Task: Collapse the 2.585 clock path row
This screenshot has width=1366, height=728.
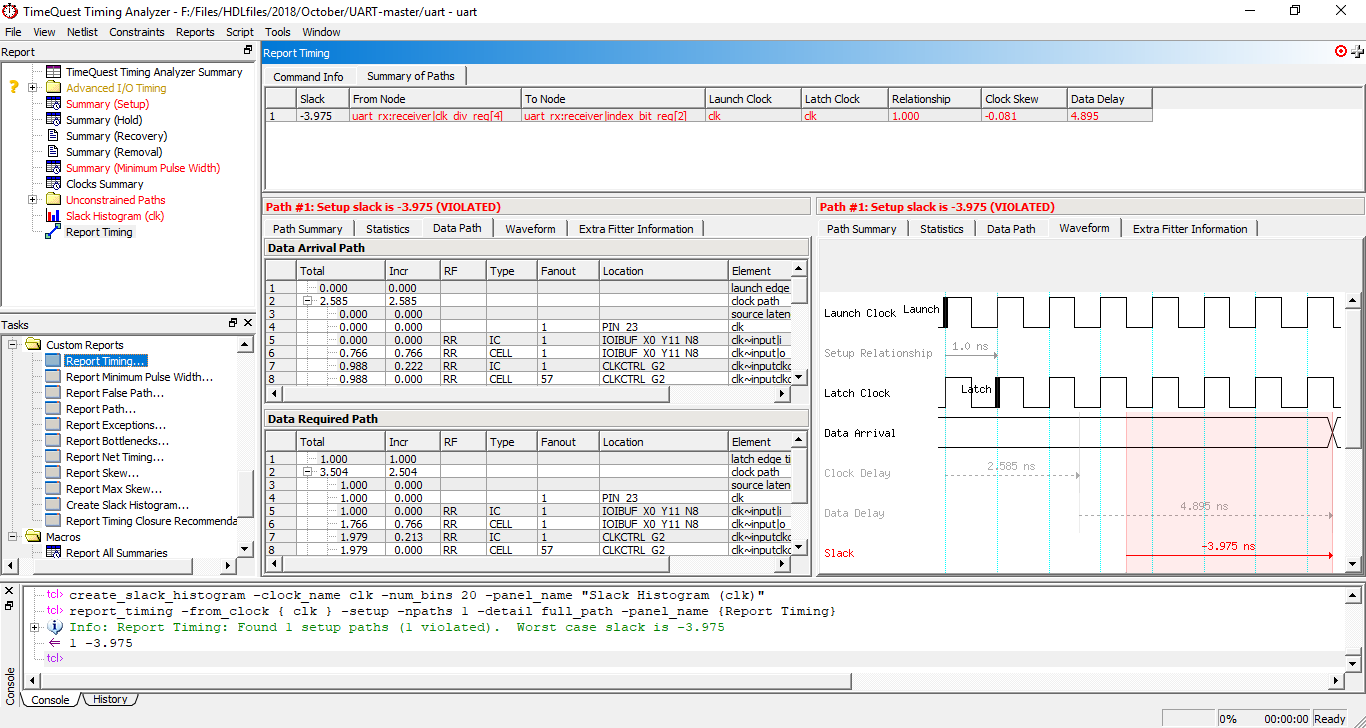Action: (x=310, y=301)
